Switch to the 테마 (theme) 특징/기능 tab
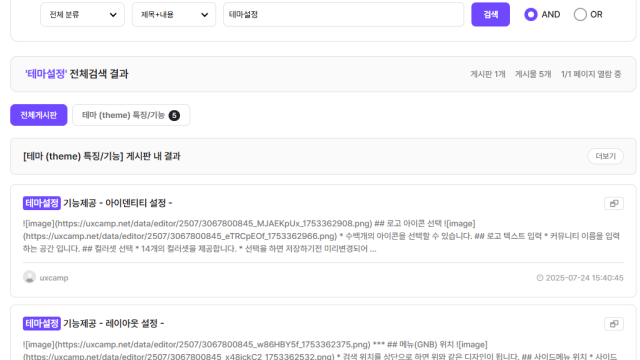This screenshot has height=360, width=640. pyautogui.click(x=131, y=115)
